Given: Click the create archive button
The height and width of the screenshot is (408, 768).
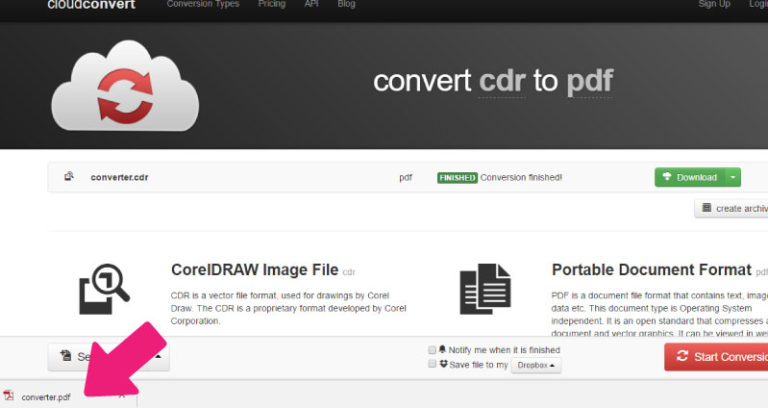Looking at the screenshot, I should (731, 208).
